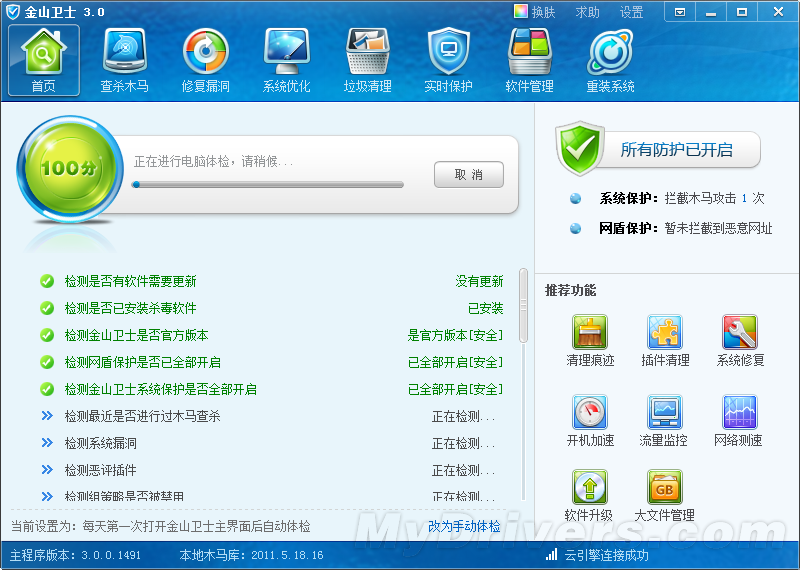Launch 软件升级 software upgrade

coord(589,496)
